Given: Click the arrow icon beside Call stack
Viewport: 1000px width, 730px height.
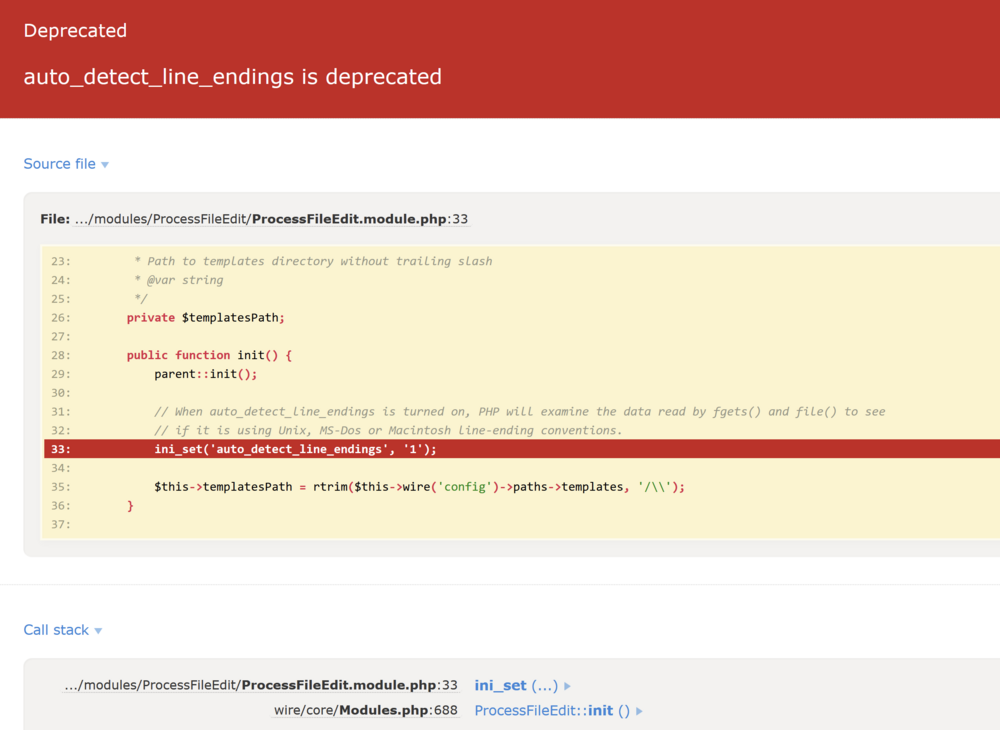Looking at the screenshot, I should [x=98, y=631].
